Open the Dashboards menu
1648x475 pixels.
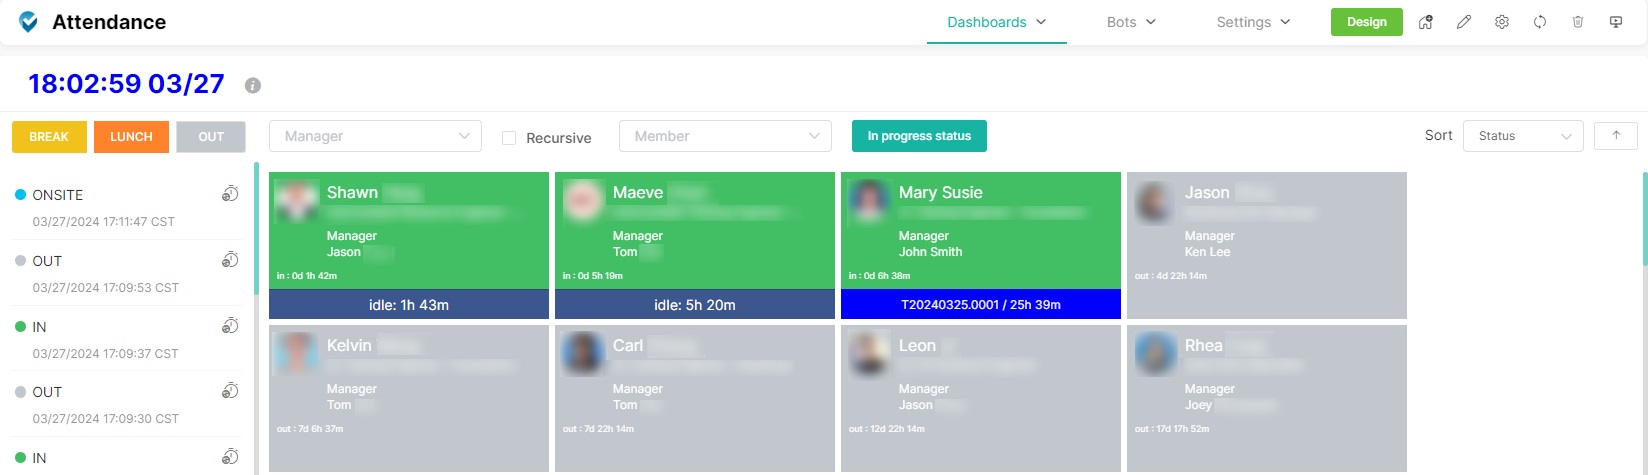(996, 22)
